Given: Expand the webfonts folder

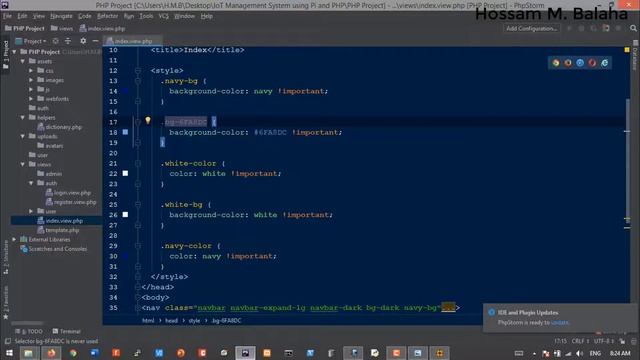Looking at the screenshot, I should point(31,99).
